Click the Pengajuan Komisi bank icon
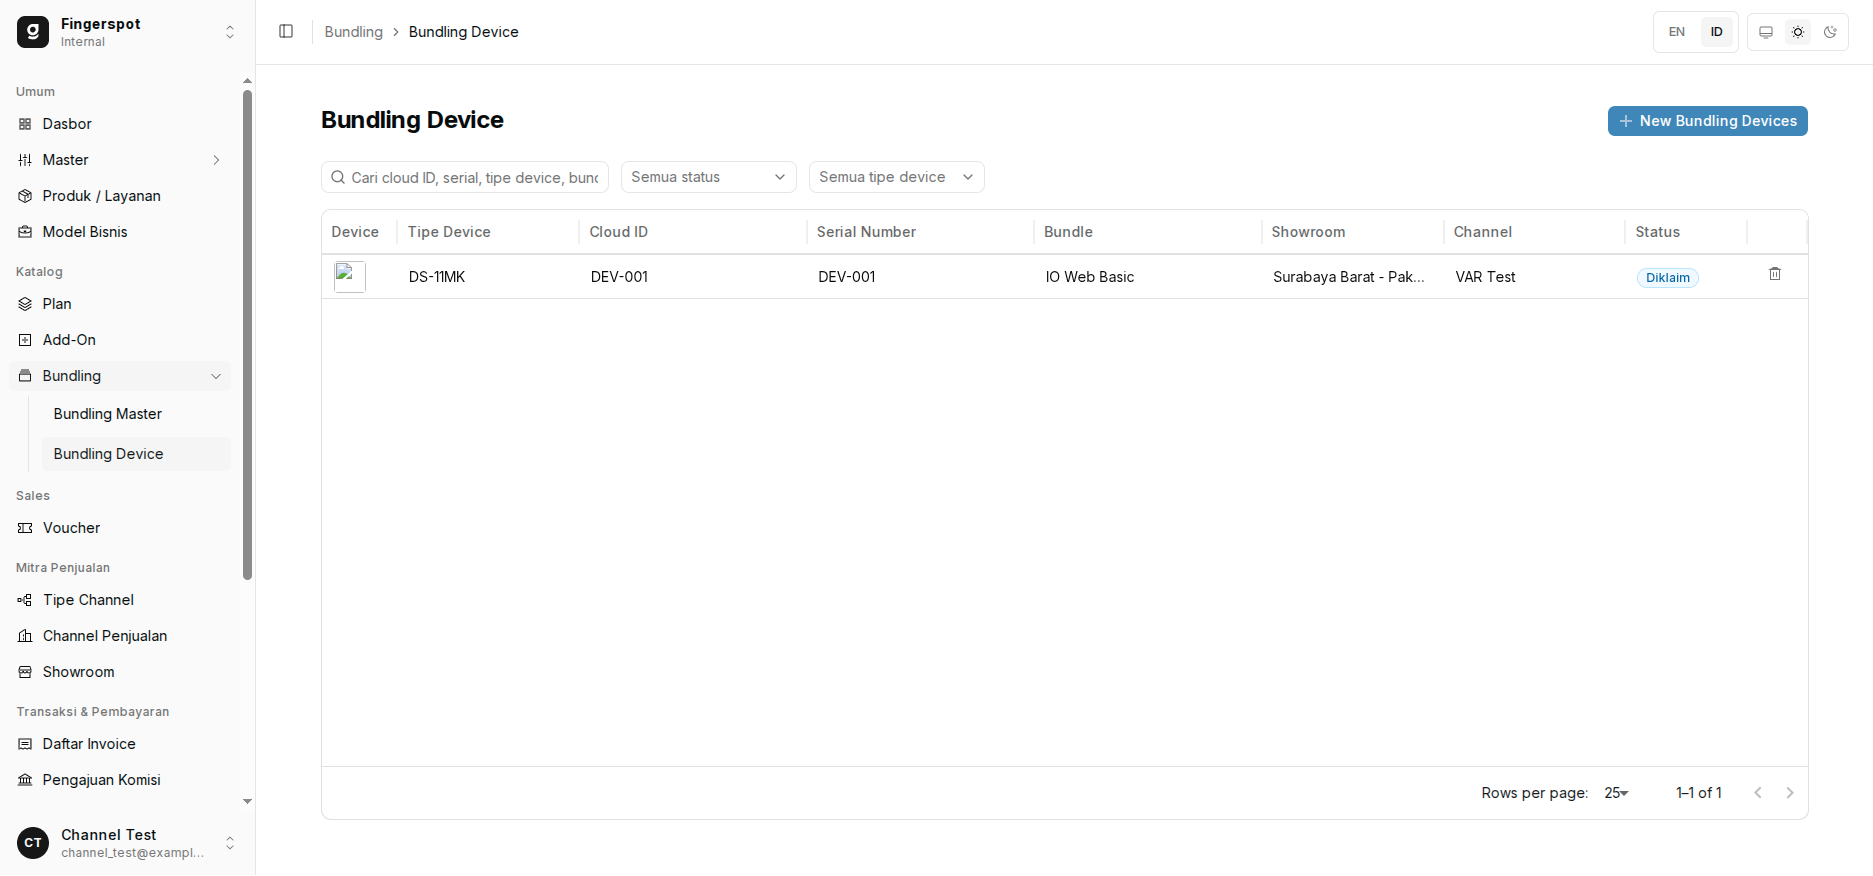 click(x=25, y=780)
